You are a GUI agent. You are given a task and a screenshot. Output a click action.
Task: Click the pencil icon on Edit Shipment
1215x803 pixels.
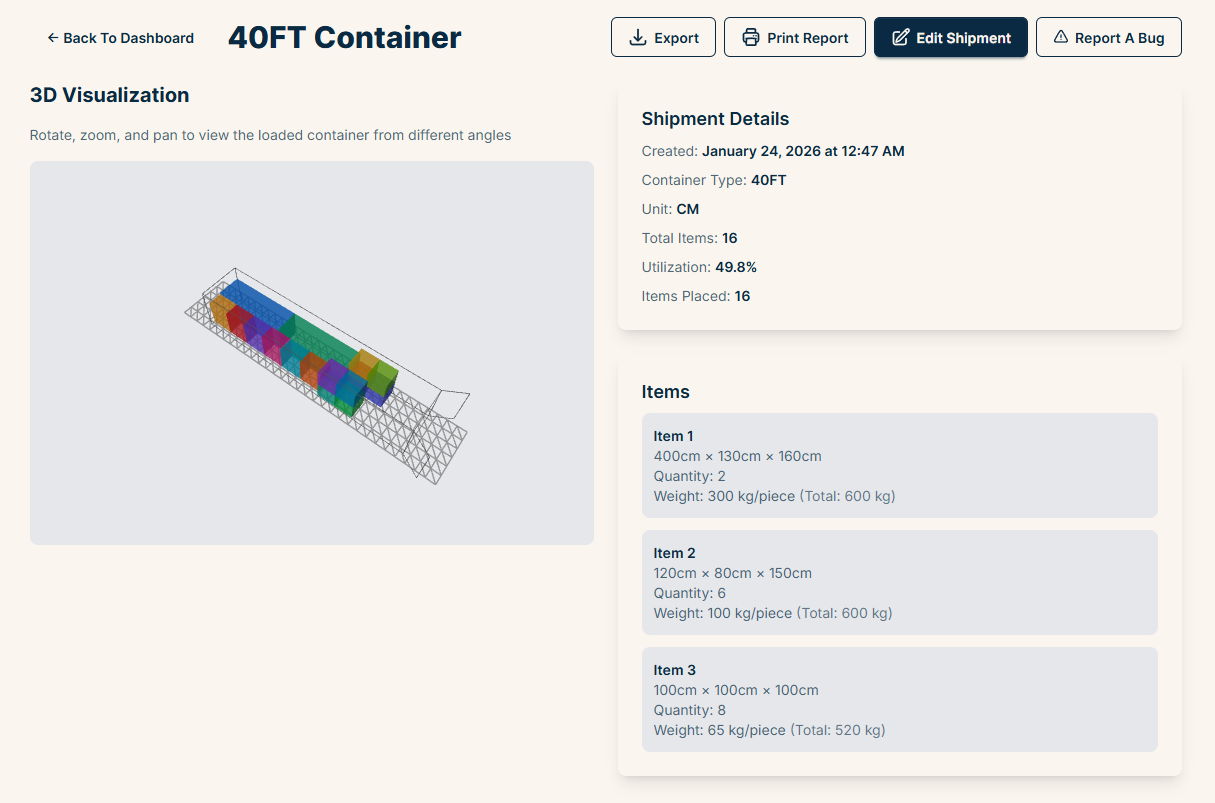click(900, 38)
